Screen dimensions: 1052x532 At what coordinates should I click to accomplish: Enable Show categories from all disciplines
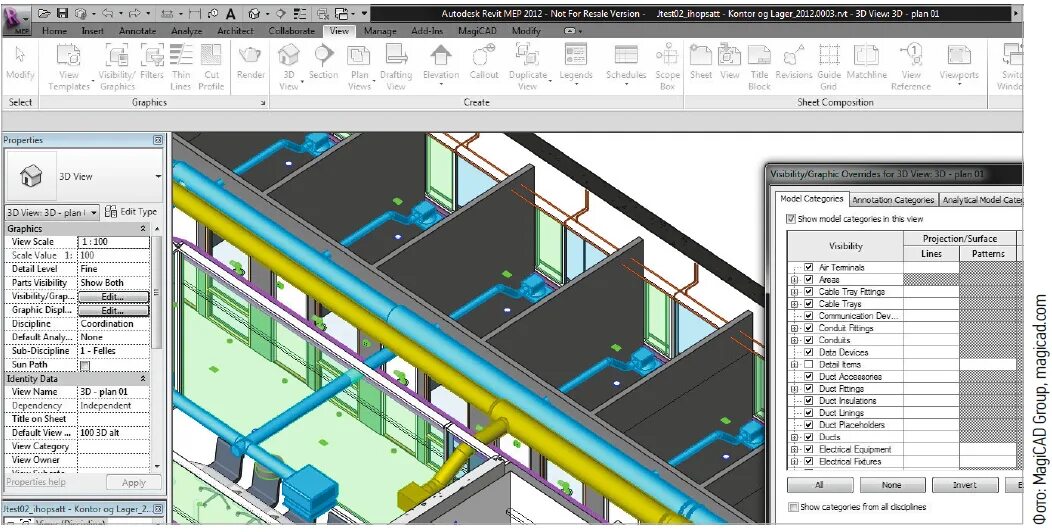(x=794, y=507)
